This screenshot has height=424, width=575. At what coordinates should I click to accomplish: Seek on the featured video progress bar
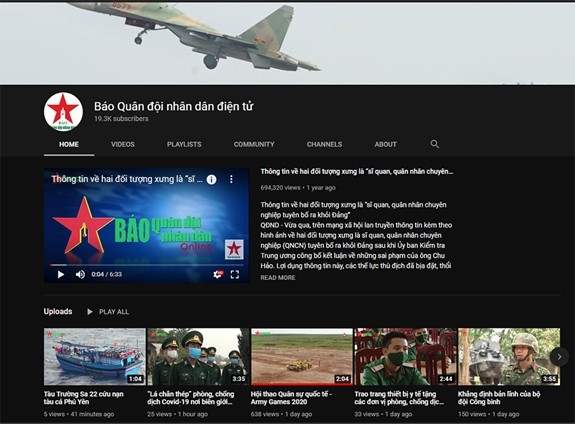click(147, 264)
